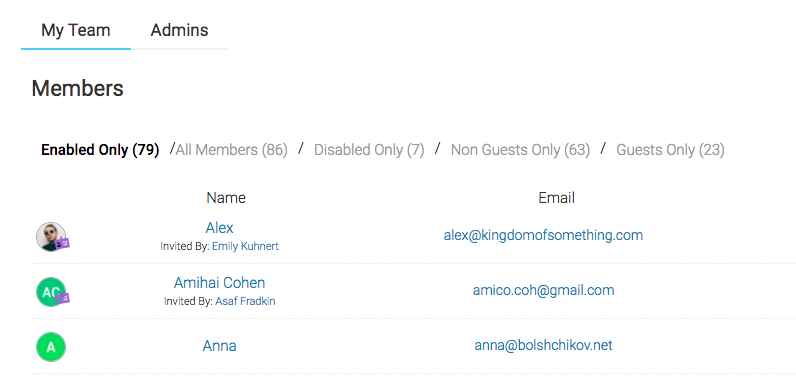The height and width of the screenshot is (378, 796).
Task: Open the Admins tab
Action: 179,30
